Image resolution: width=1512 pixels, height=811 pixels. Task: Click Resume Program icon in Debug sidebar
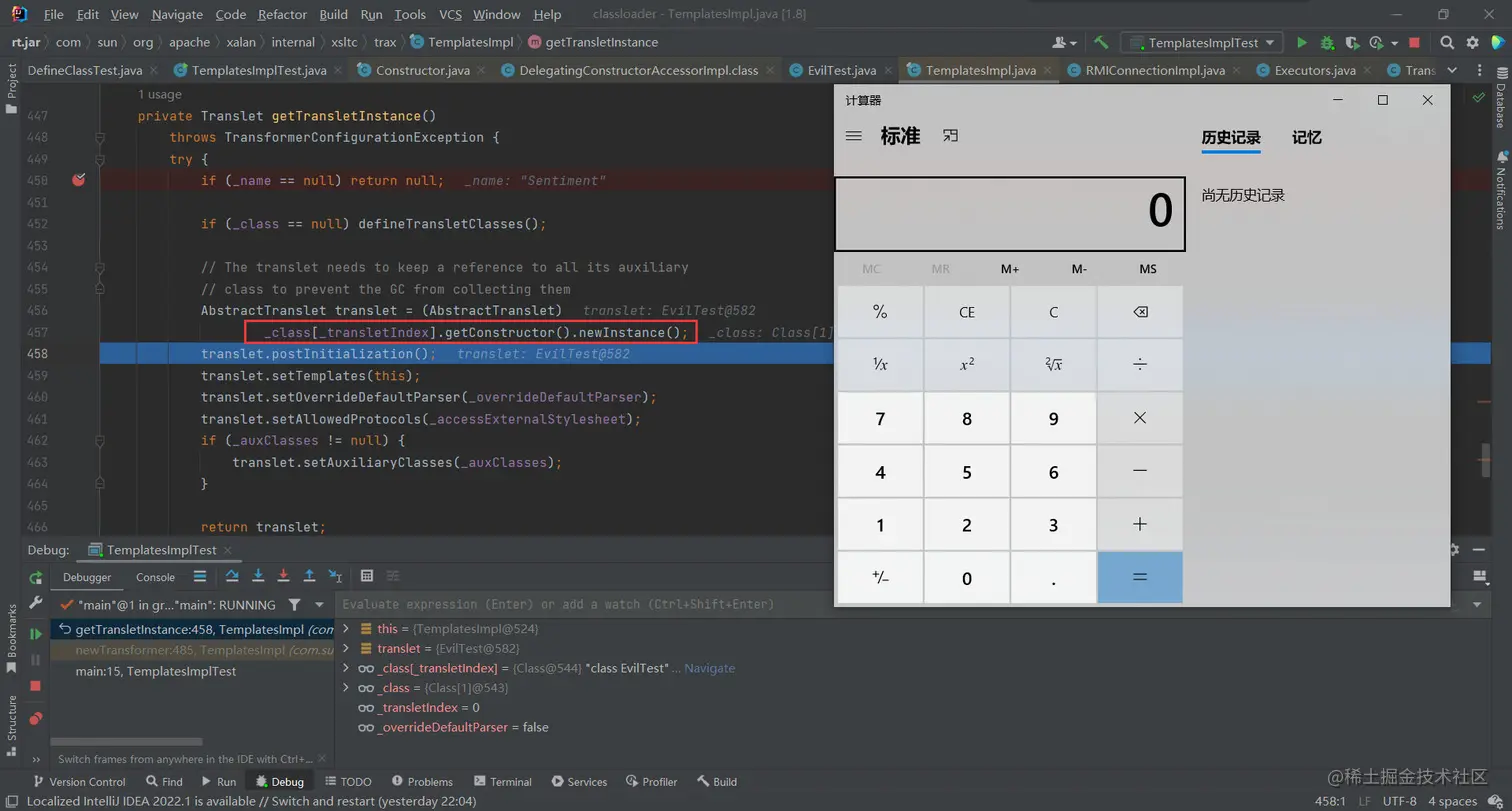(x=36, y=633)
